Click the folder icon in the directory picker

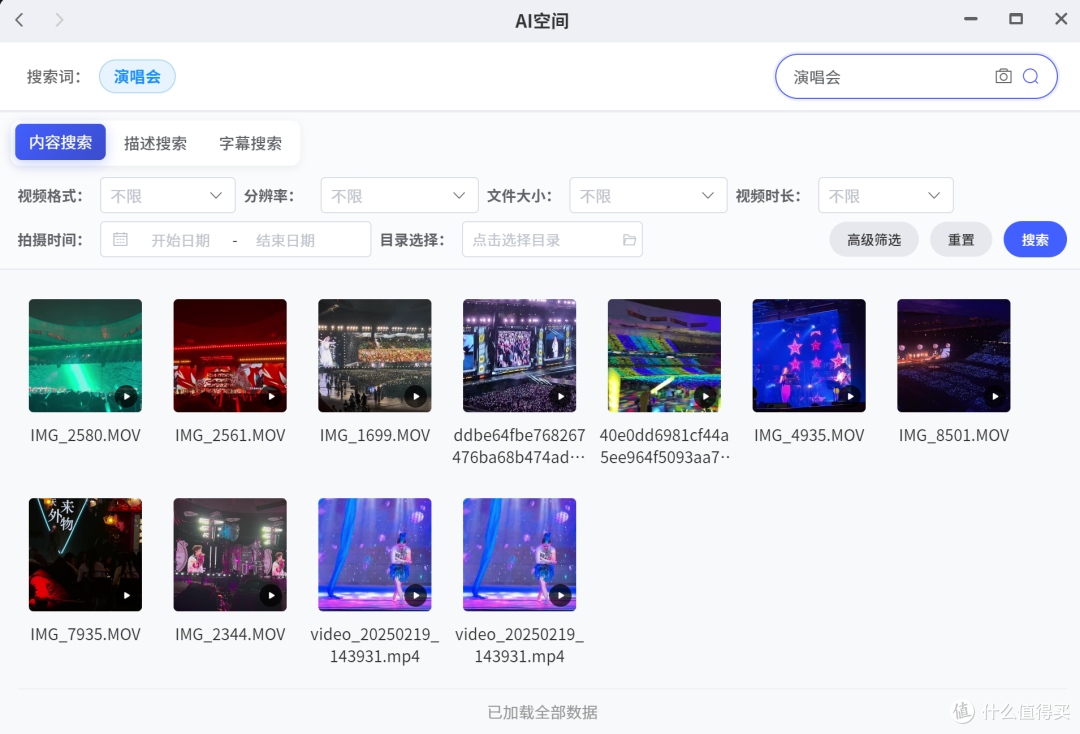click(x=629, y=240)
